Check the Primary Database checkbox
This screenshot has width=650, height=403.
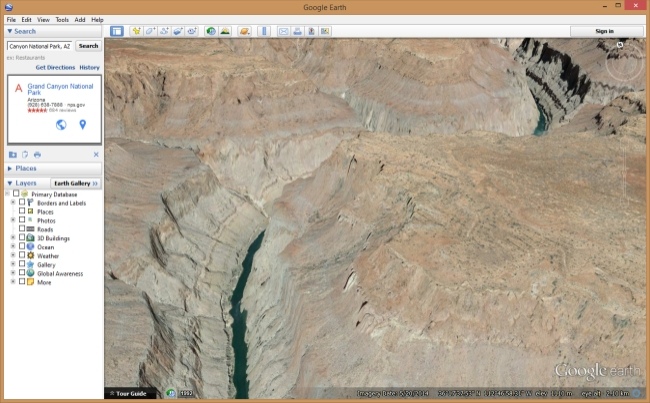[16, 194]
